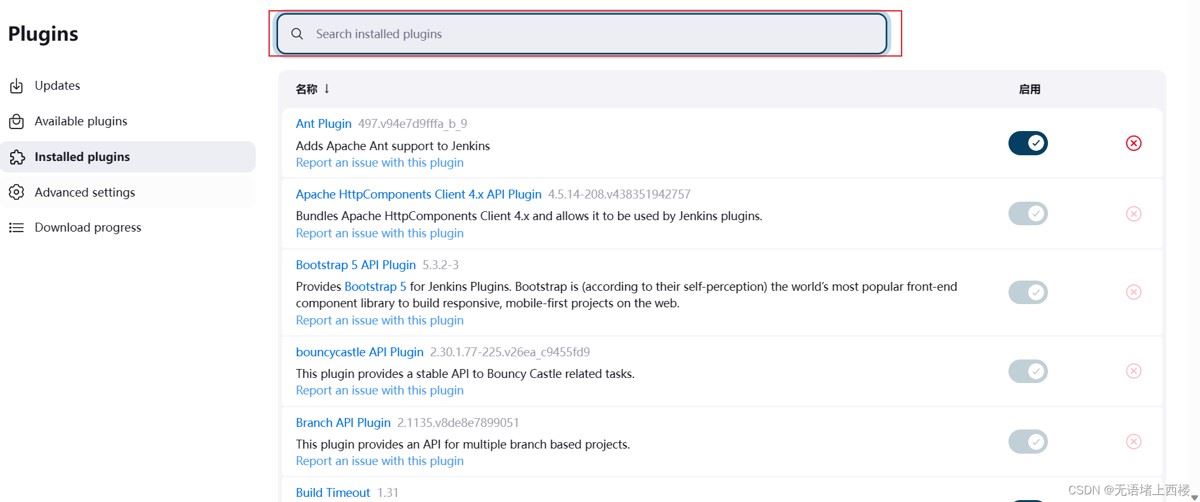Open Advanced settings page

click(84, 192)
